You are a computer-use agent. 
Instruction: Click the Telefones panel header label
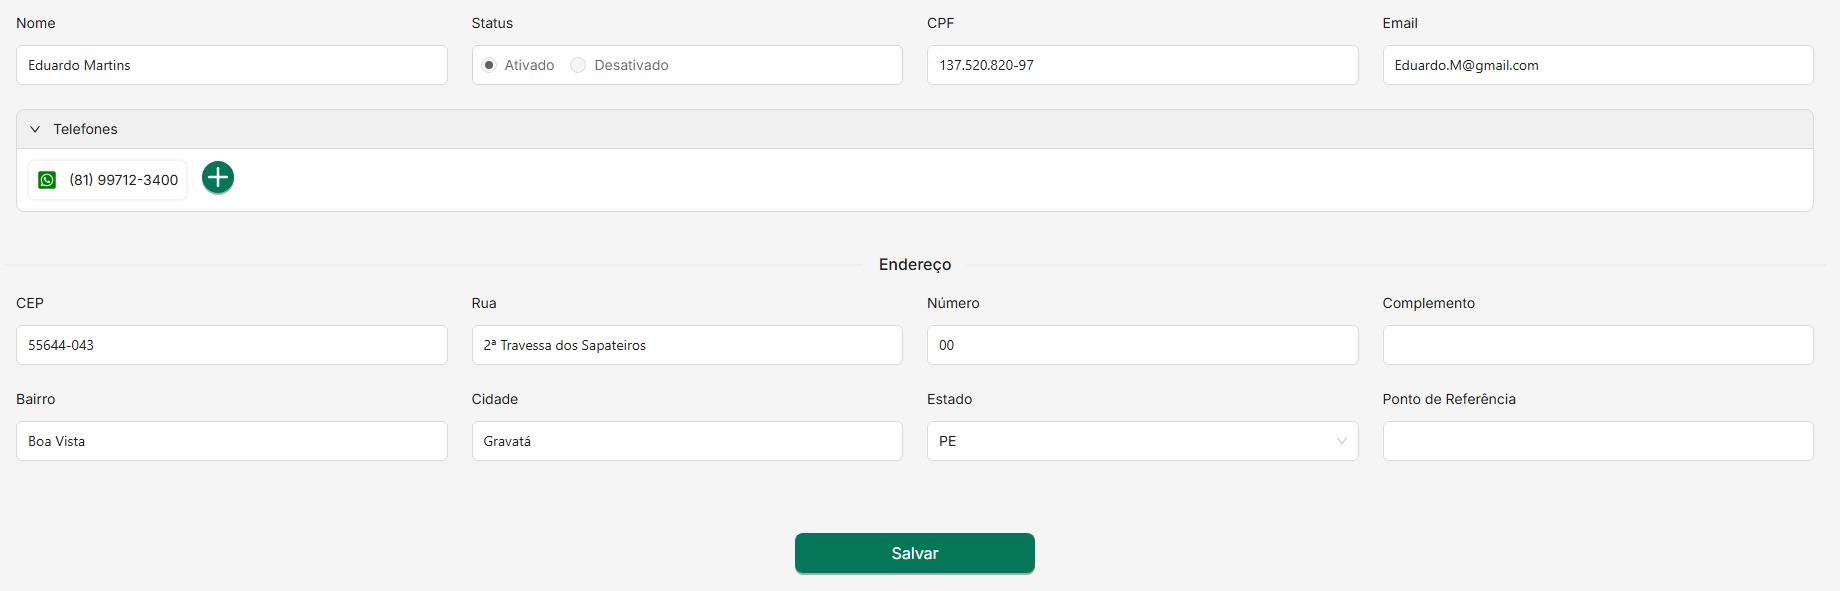pos(86,129)
